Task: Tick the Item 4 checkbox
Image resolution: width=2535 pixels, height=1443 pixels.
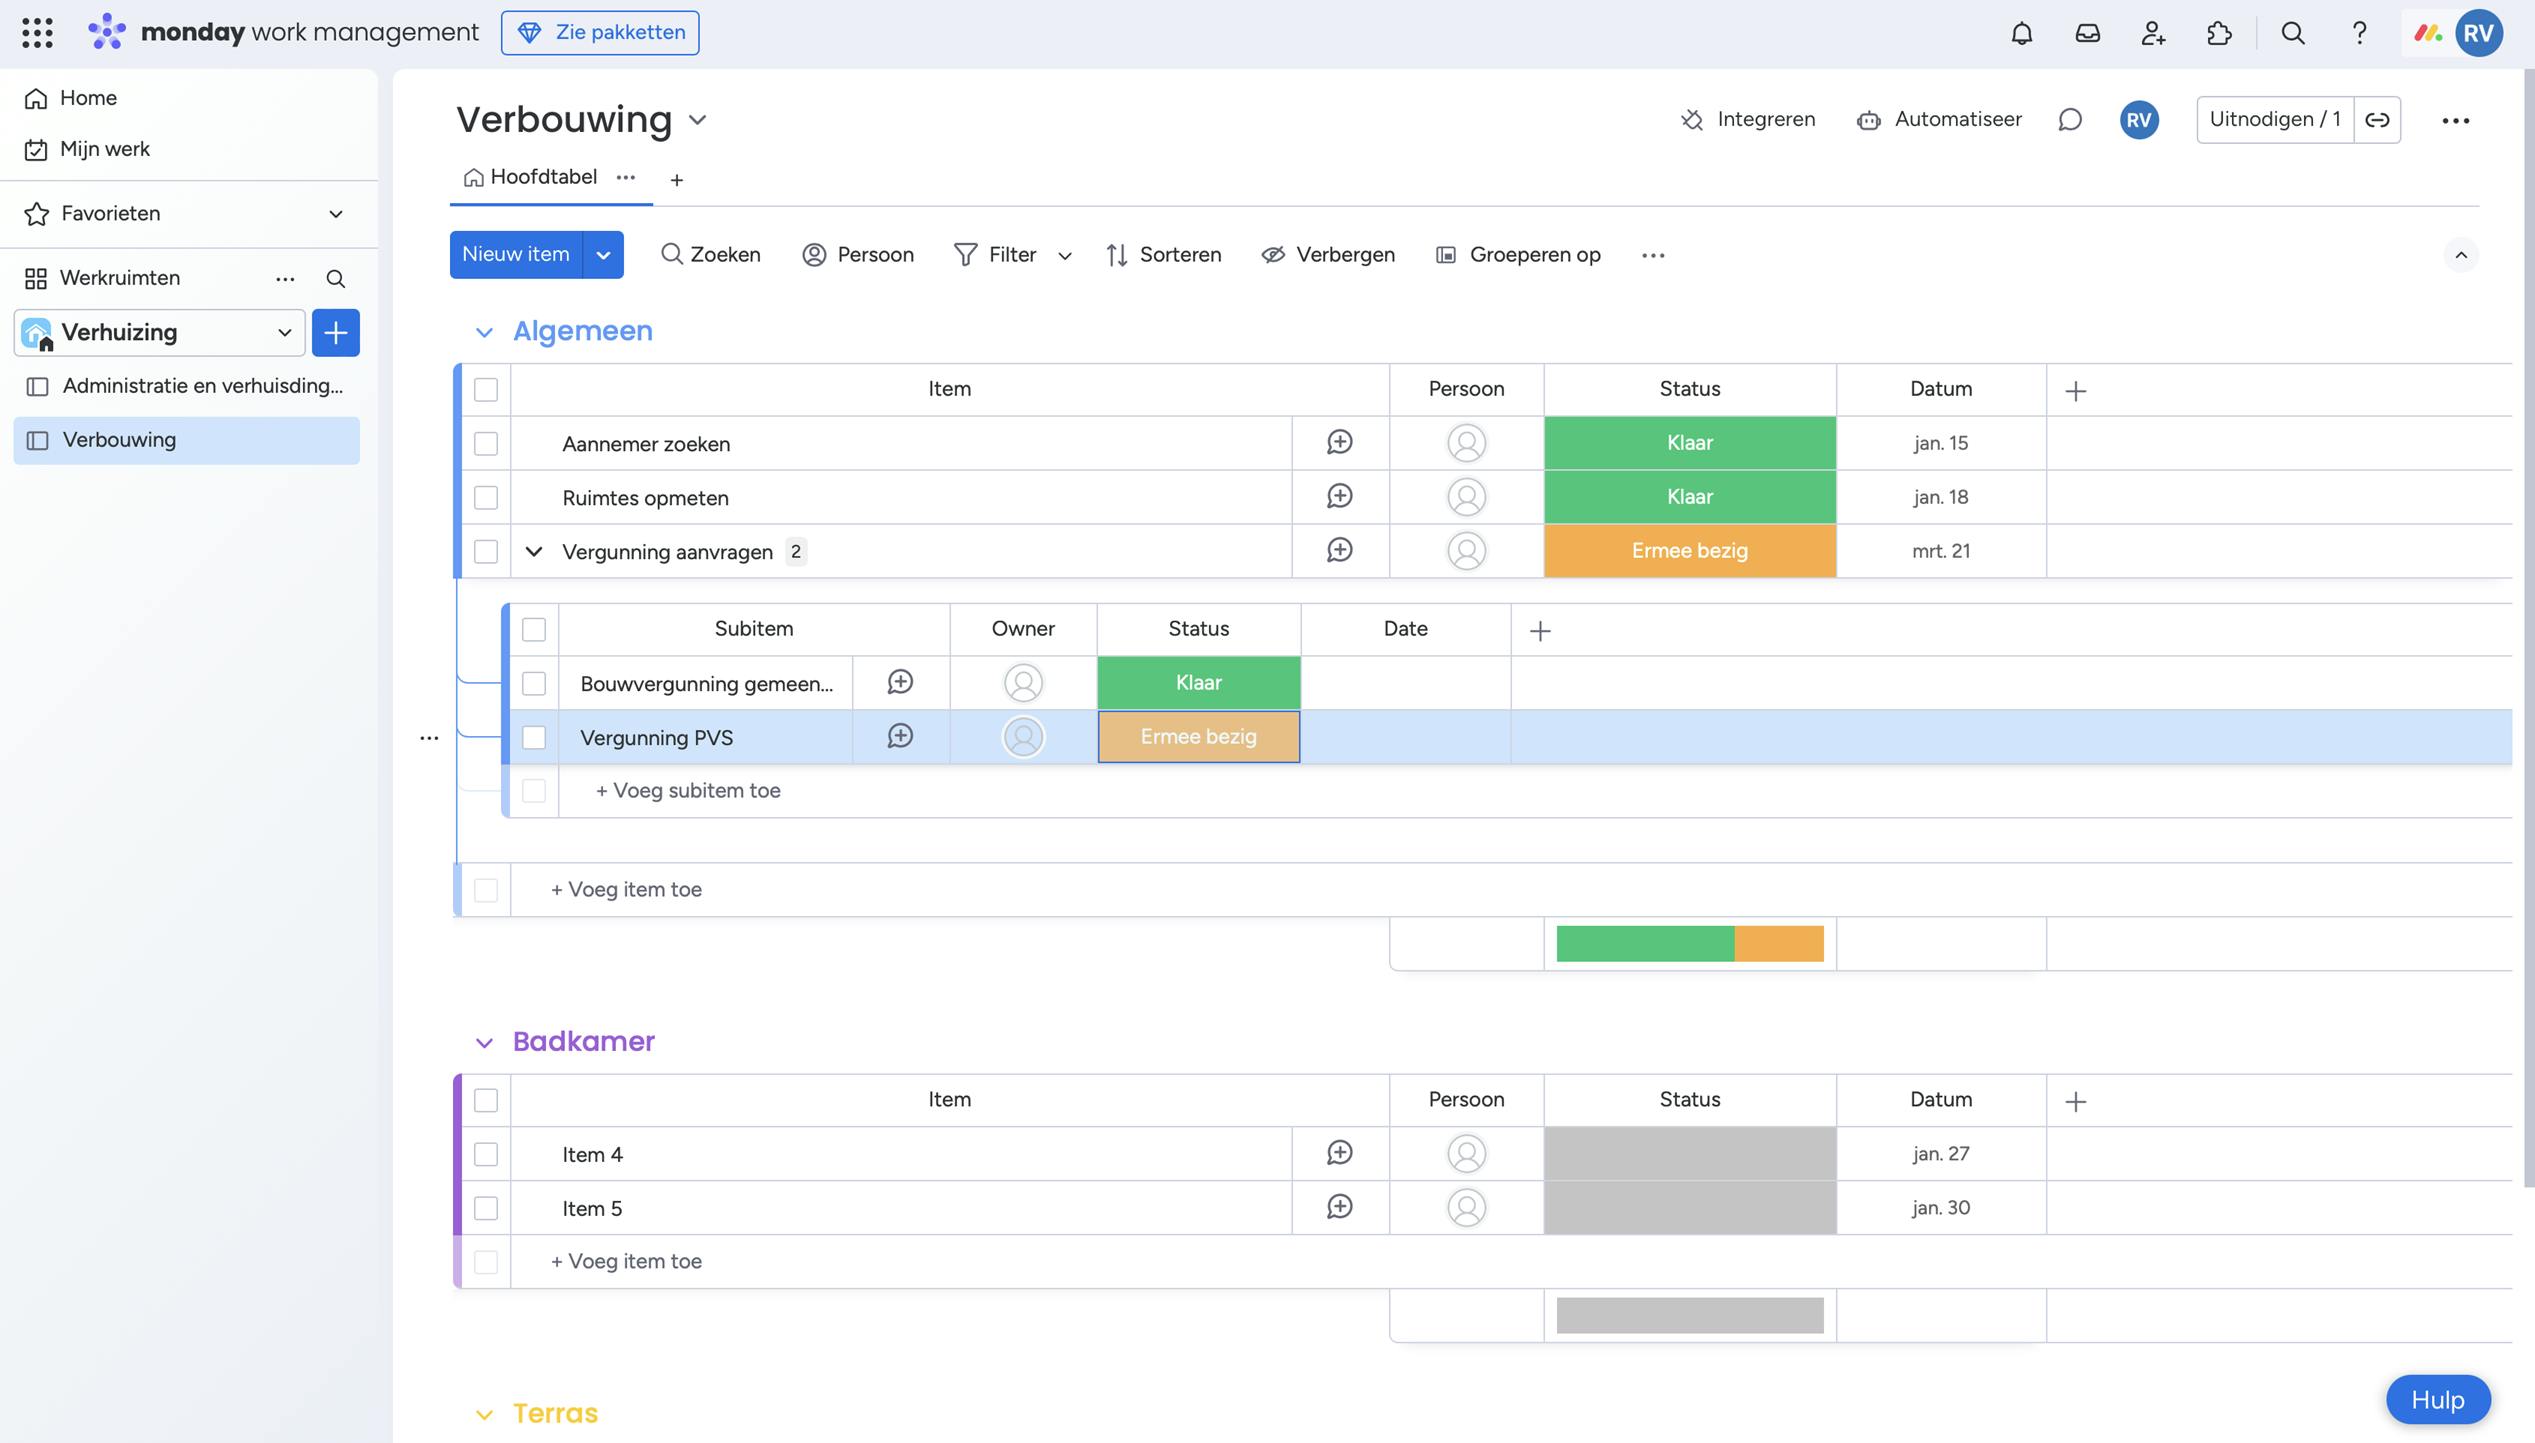Action: coord(486,1154)
